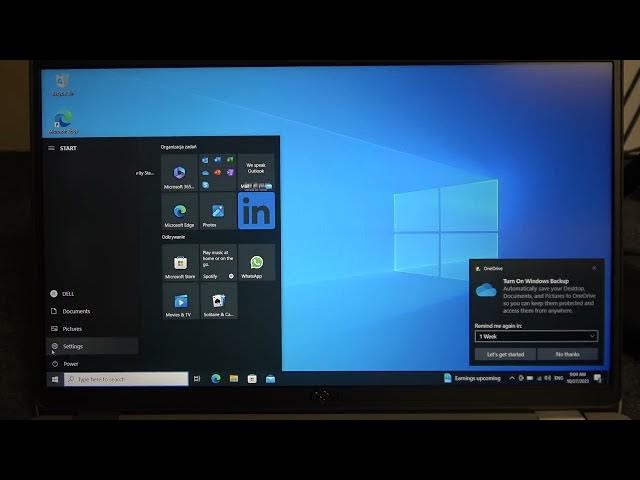Viewport: 640px width, 480px height.
Task: Open File Explorer from the taskbar
Action: [234, 379]
